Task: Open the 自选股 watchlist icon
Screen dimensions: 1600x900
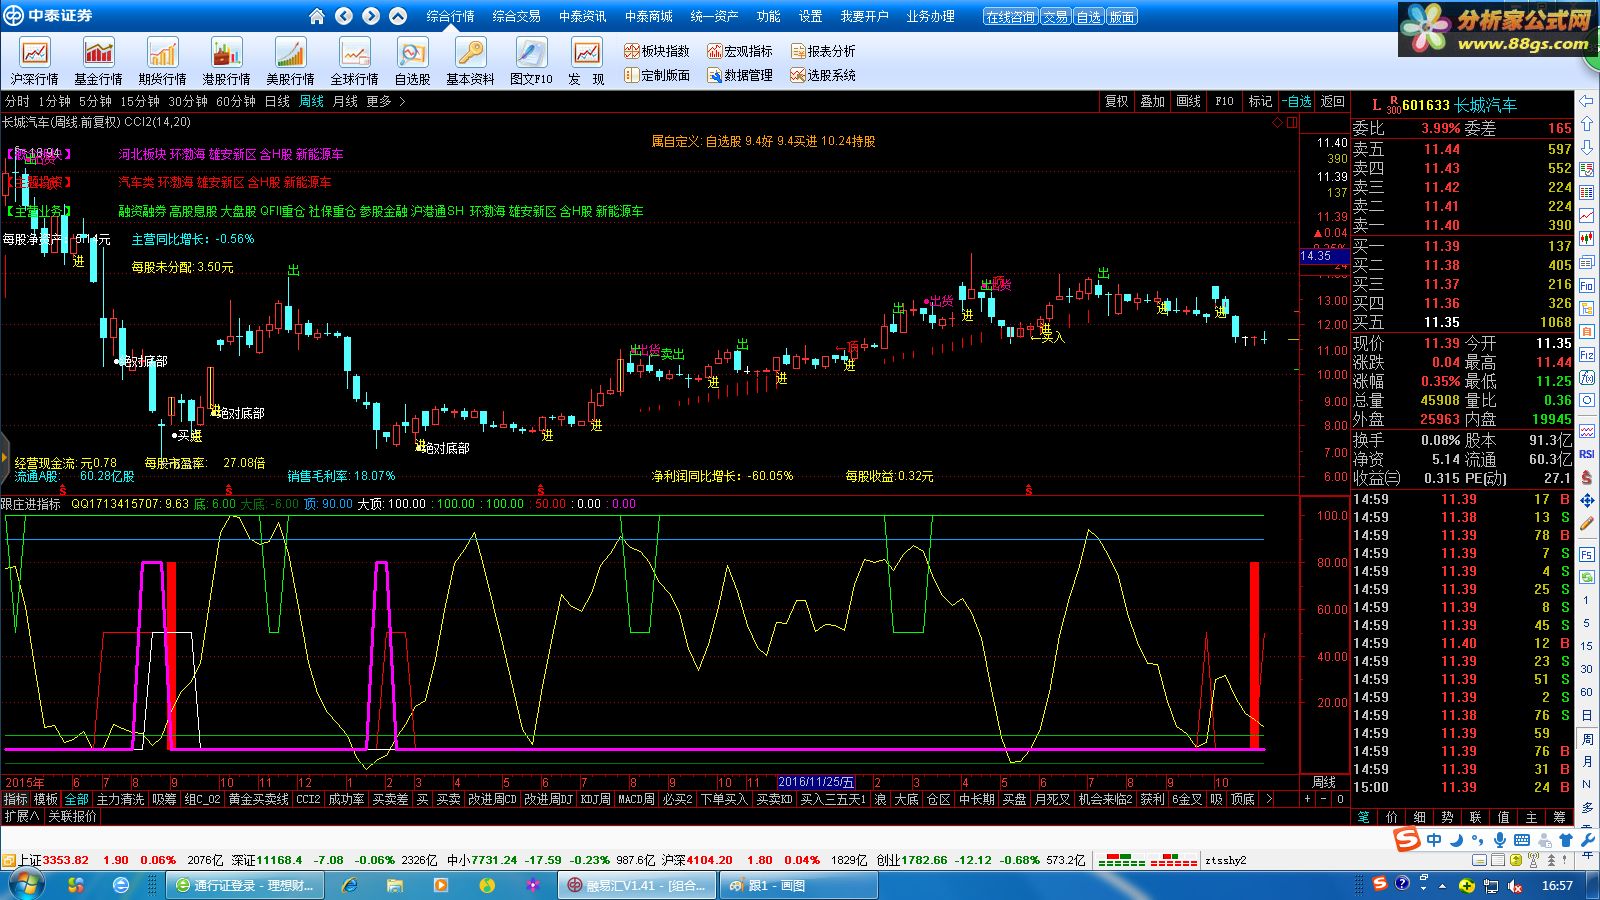Action: tap(412, 62)
